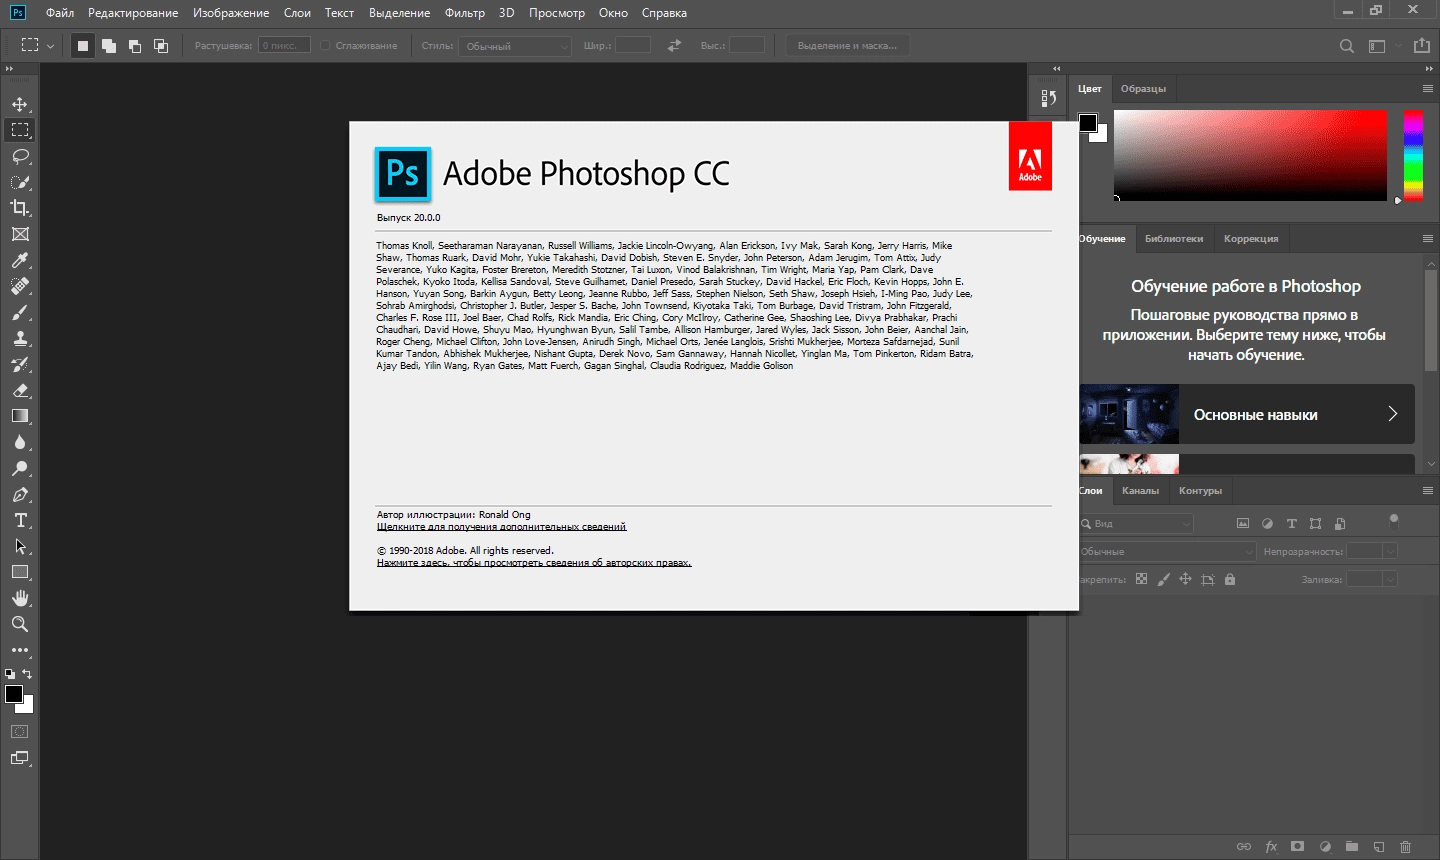Select the Lasso tool
This screenshot has height=860, width=1440.
tap(20, 156)
